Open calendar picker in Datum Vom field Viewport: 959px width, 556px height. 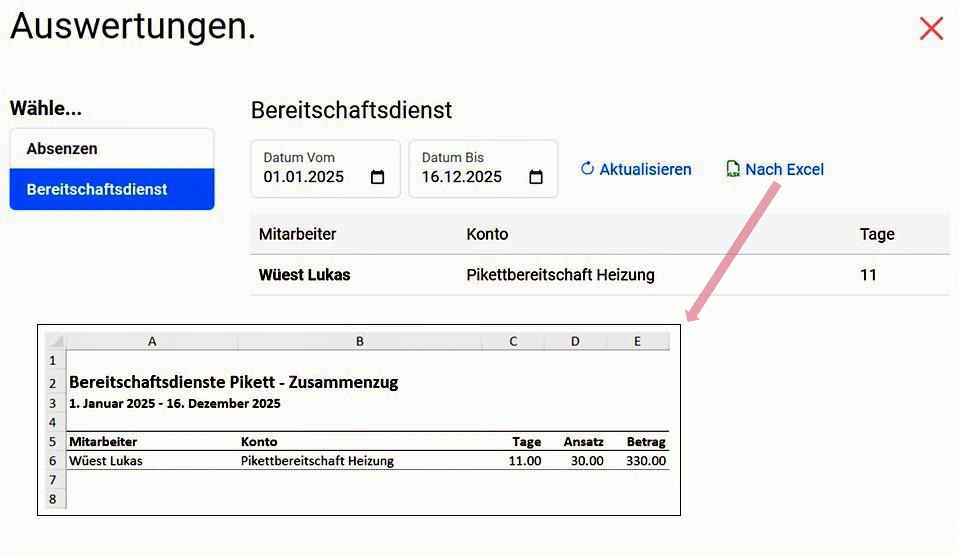pyautogui.click(x=377, y=178)
